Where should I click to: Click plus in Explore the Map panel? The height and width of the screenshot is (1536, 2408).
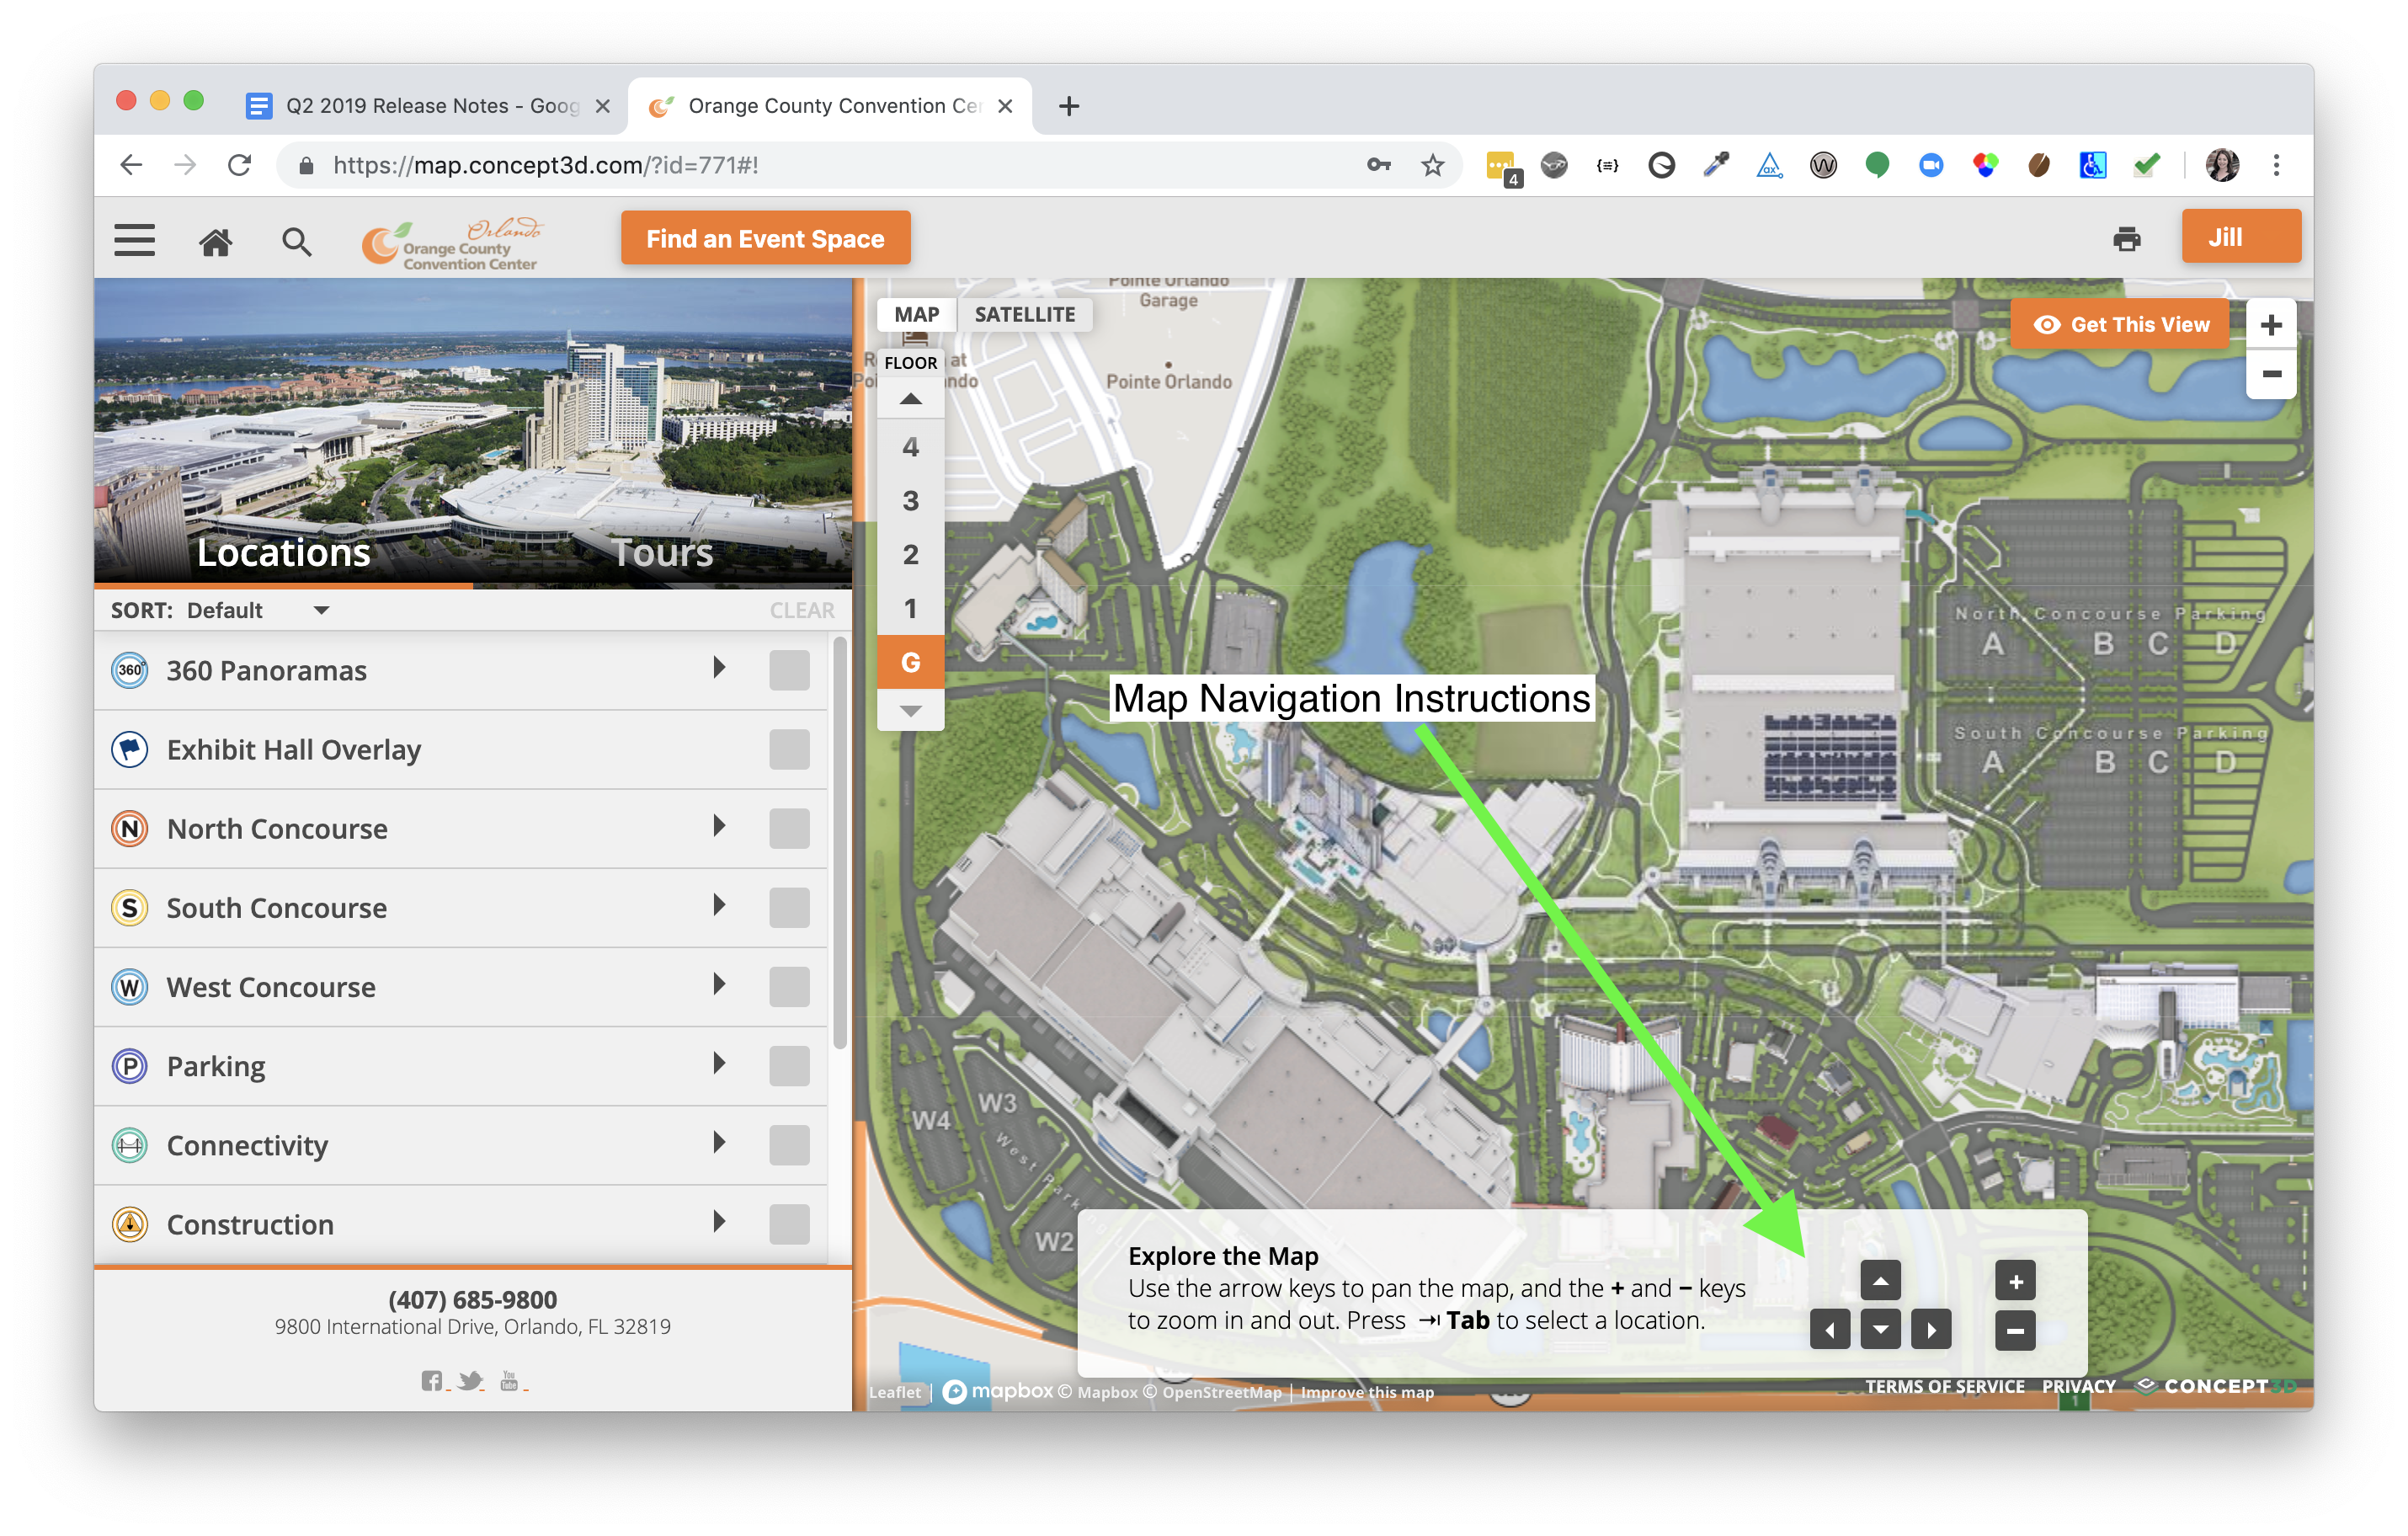pos(2015,1281)
